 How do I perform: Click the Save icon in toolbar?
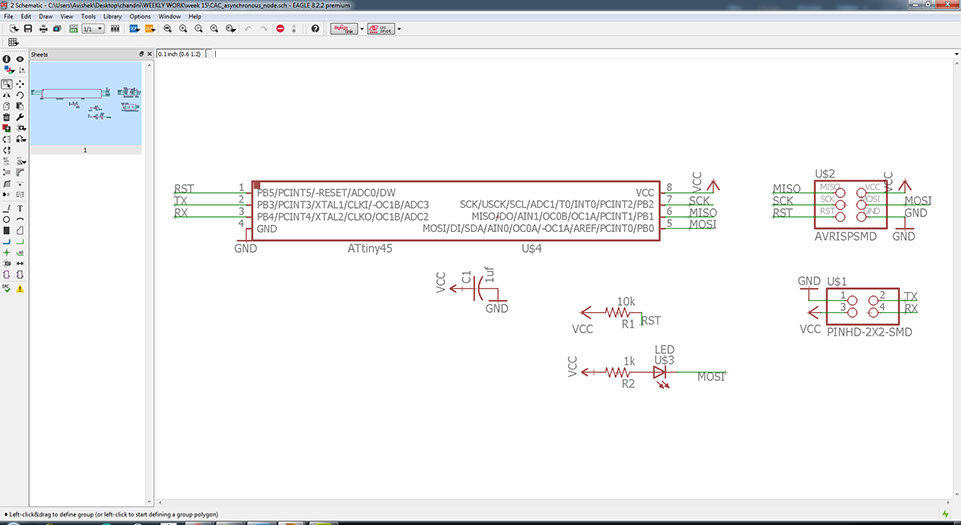(x=28, y=29)
